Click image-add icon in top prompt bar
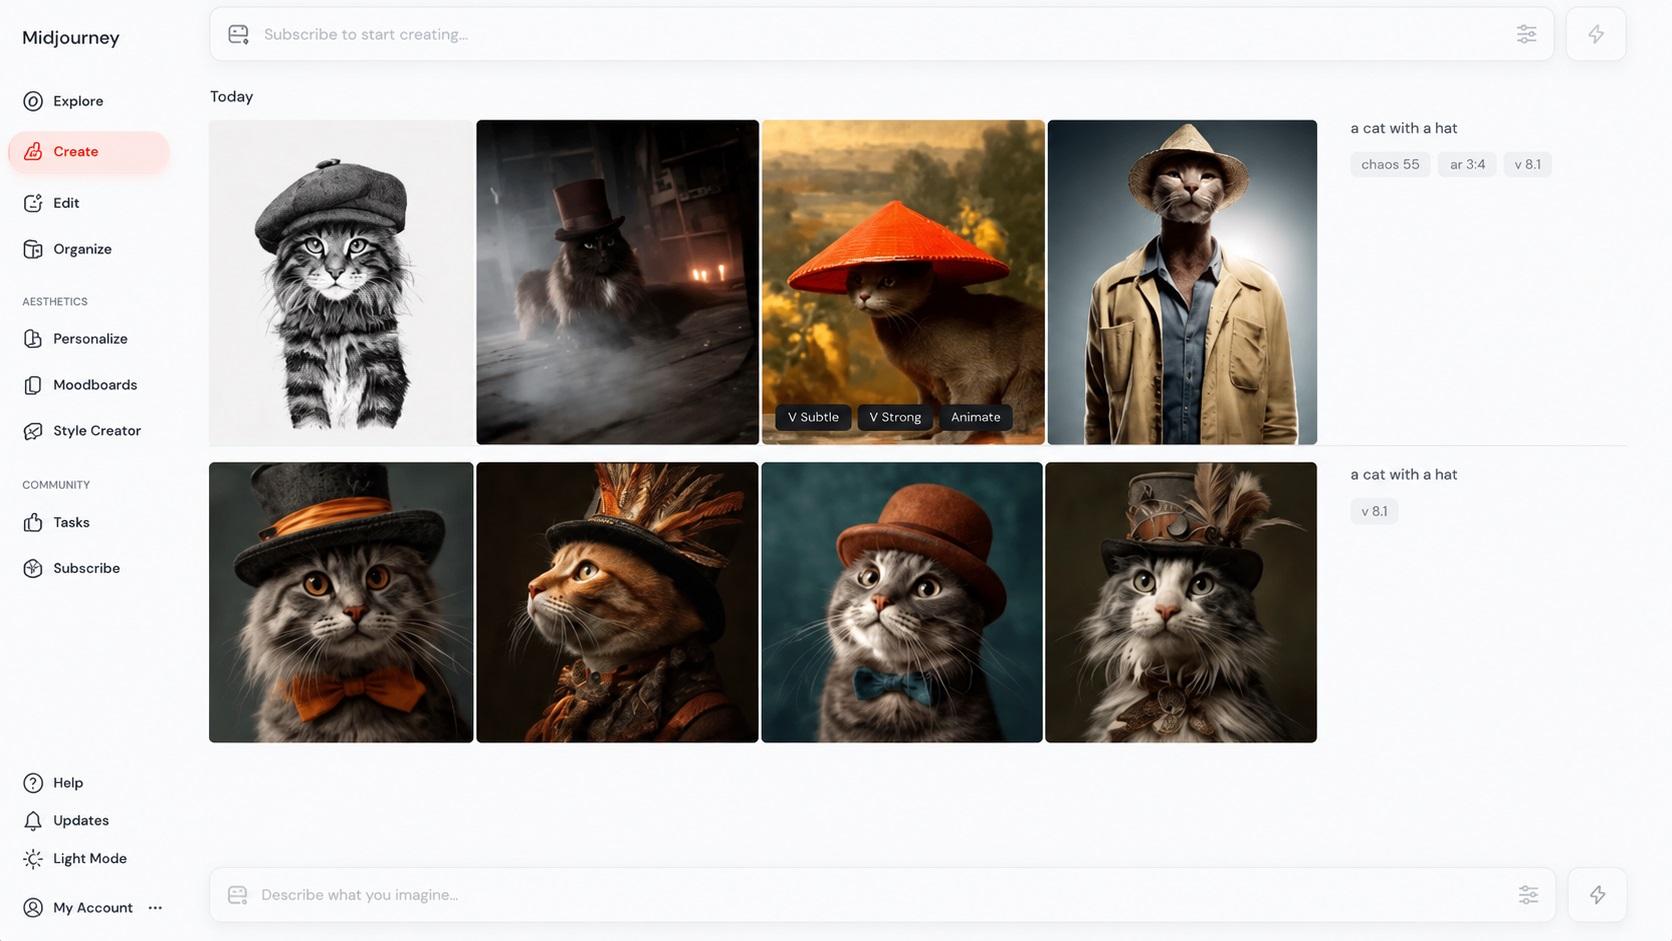Viewport: 1672px width, 941px height. point(238,34)
